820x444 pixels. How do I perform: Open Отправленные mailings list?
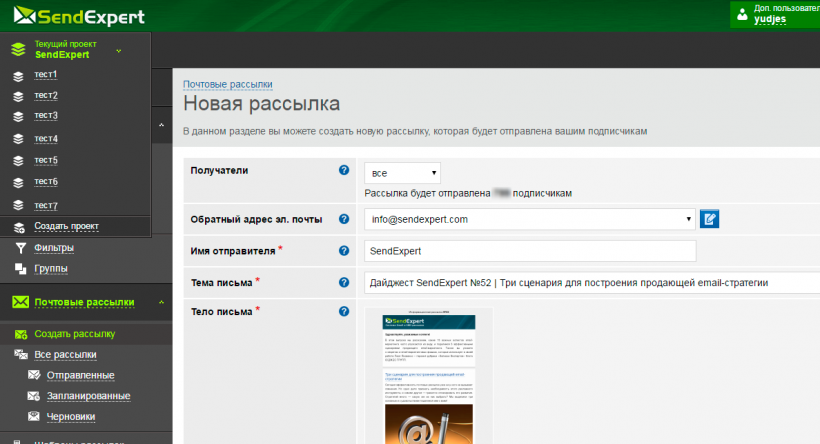(81, 375)
